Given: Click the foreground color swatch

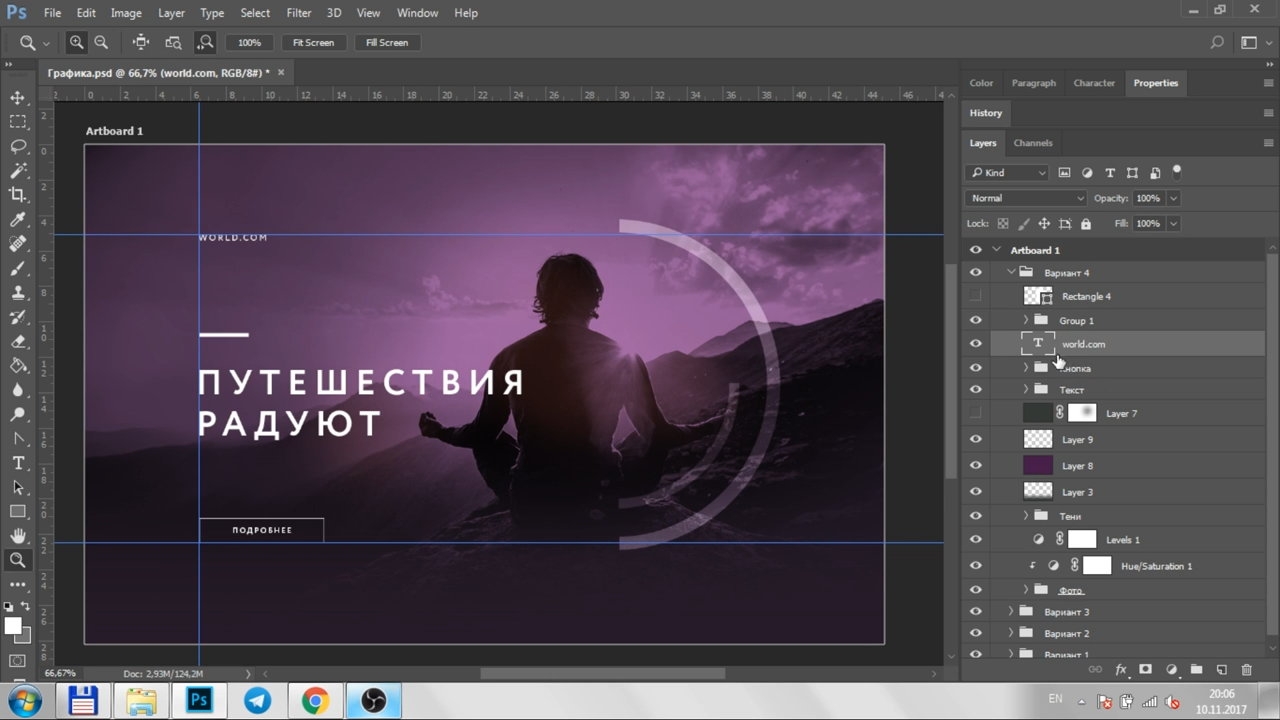Looking at the screenshot, I should tap(13, 626).
